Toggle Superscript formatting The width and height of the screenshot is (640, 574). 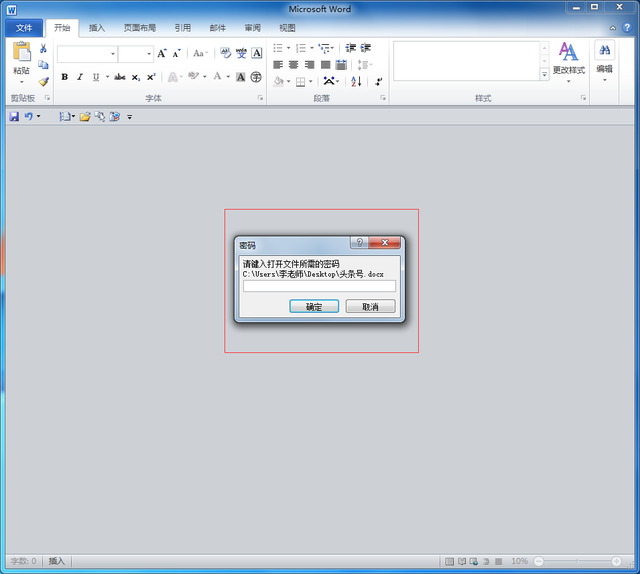(151, 77)
